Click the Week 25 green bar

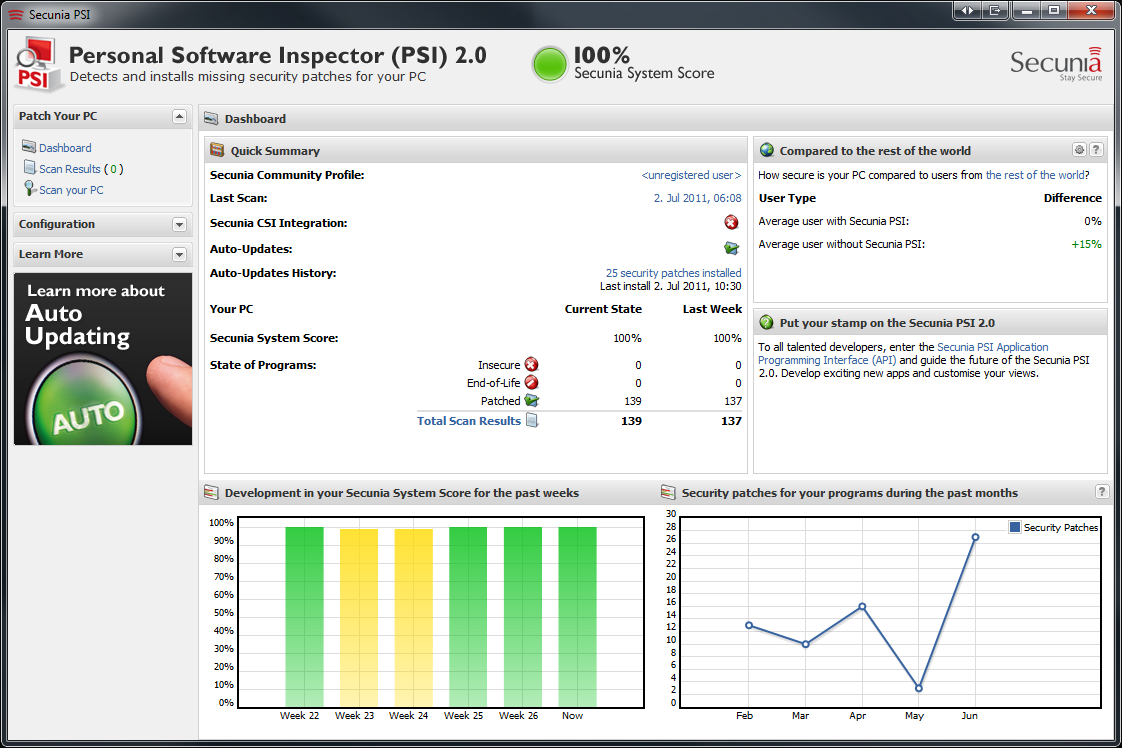(x=468, y=617)
